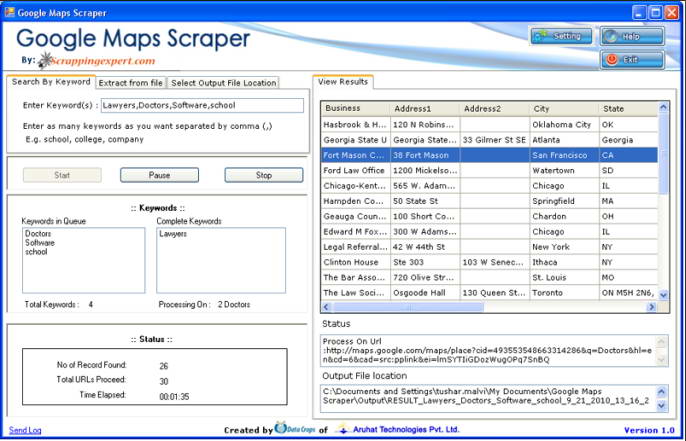Select the Ford Law Office row
The image size is (686, 441).
(489, 171)
